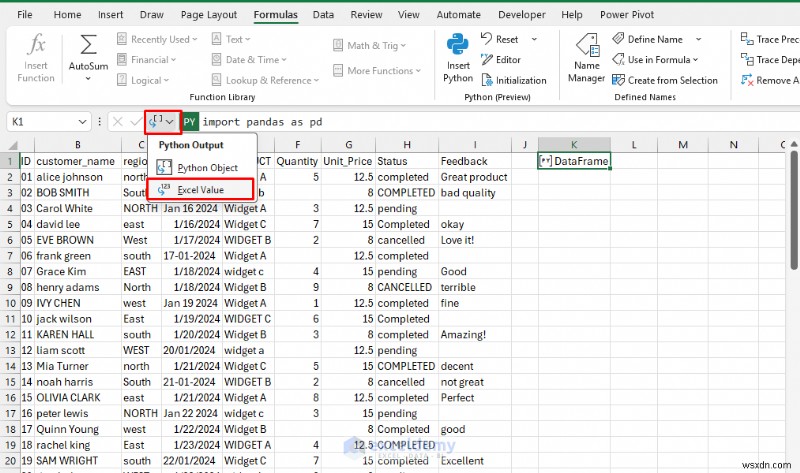Open the File tab

click(24, 14)
